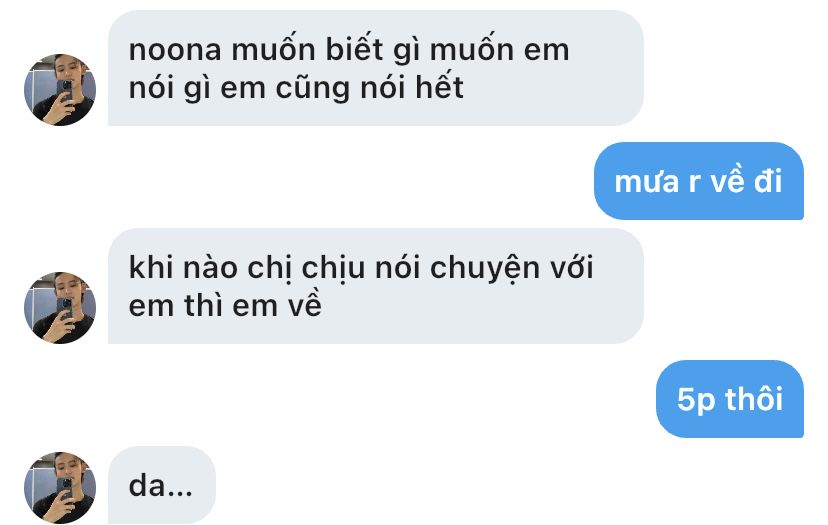Tap the word 'cũng' in the first grey bubble
The image size is (828, 525).
point(313,89)
